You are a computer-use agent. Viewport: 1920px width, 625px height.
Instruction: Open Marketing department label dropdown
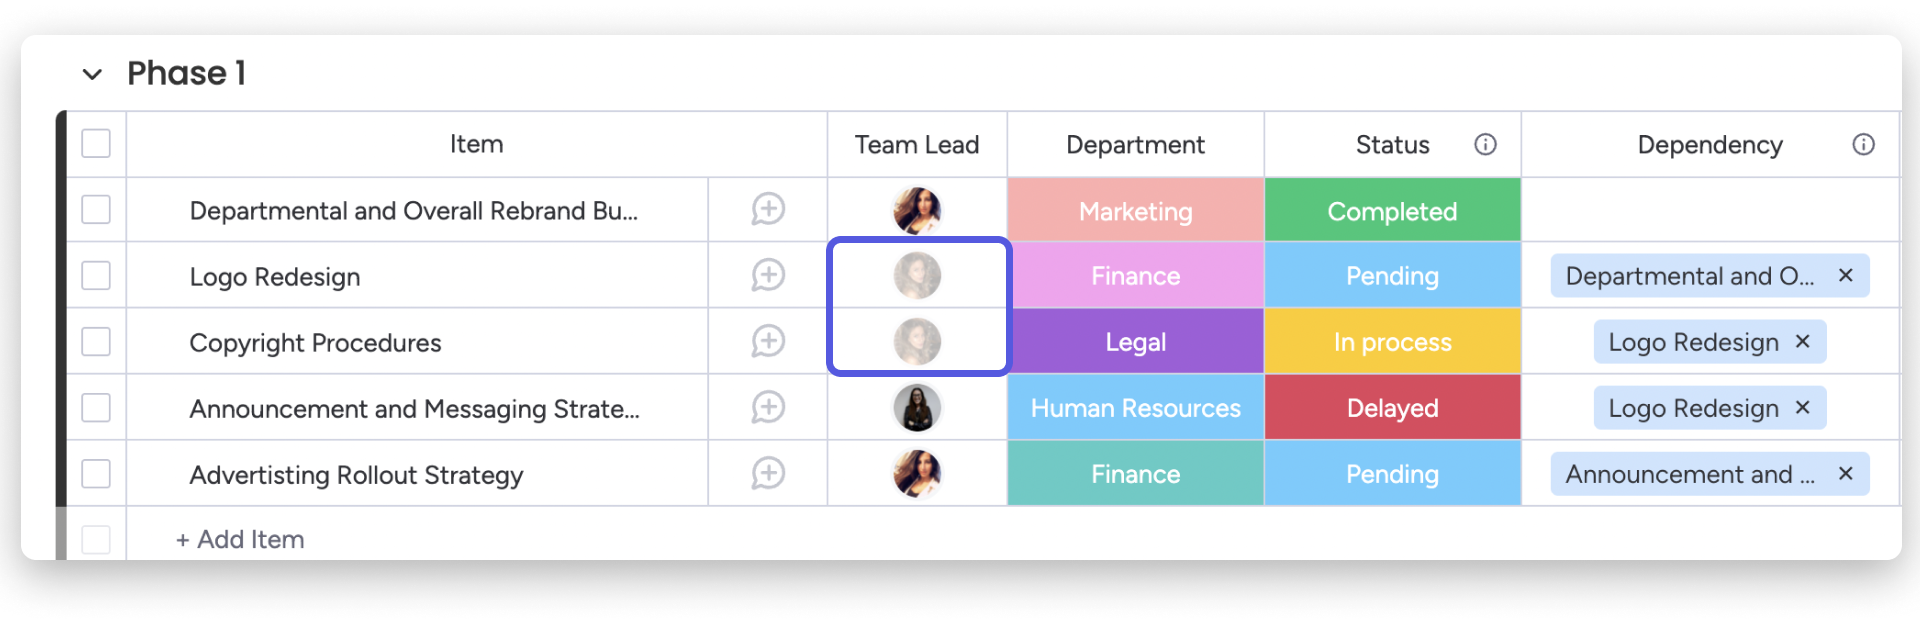pyautogui.click(x=1135, y=210)
